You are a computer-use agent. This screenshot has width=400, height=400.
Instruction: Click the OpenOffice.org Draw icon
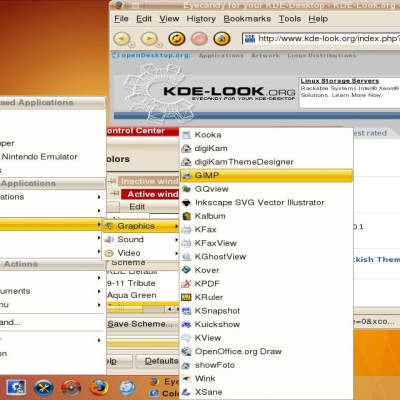[x=186, y=351]
